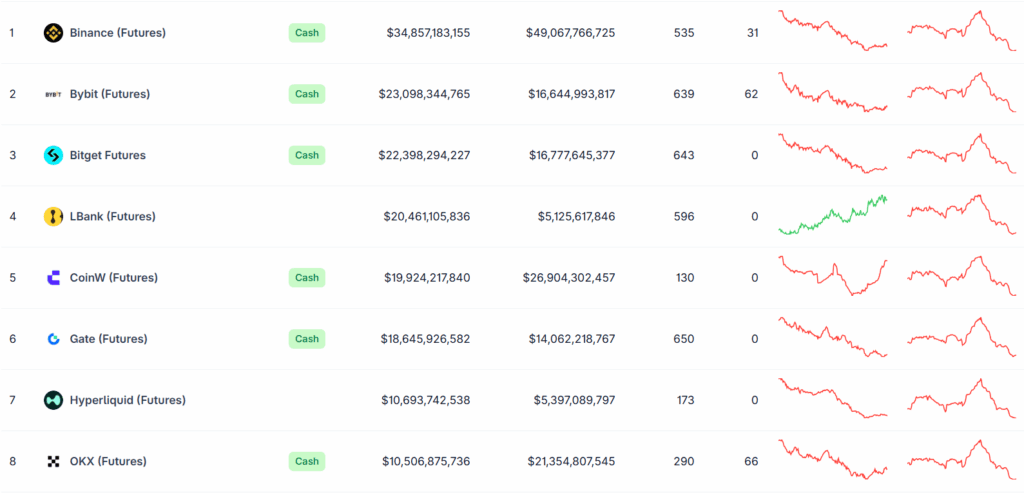Open CoinW's first red sparkline chart

[833, 276]
